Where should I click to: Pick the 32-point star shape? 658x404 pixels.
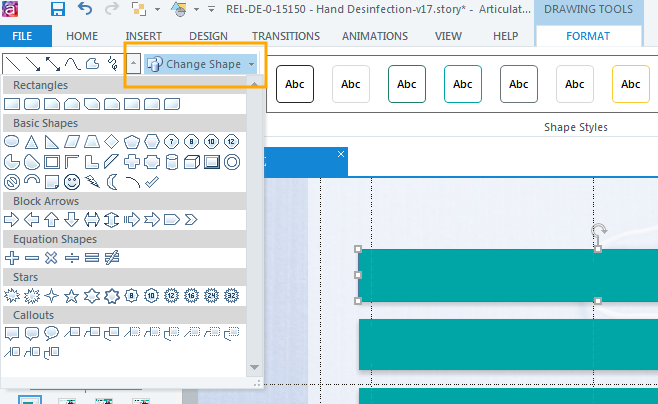(232, 296)
